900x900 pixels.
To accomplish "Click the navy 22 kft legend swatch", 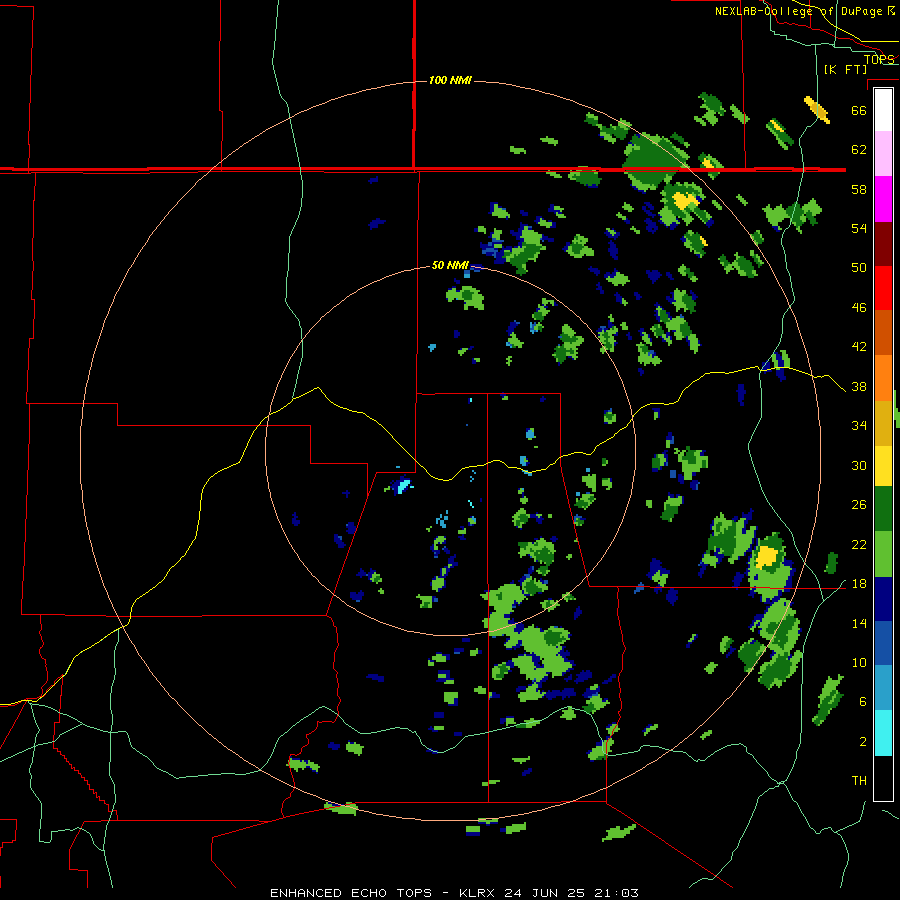I will tap(883, 599).
